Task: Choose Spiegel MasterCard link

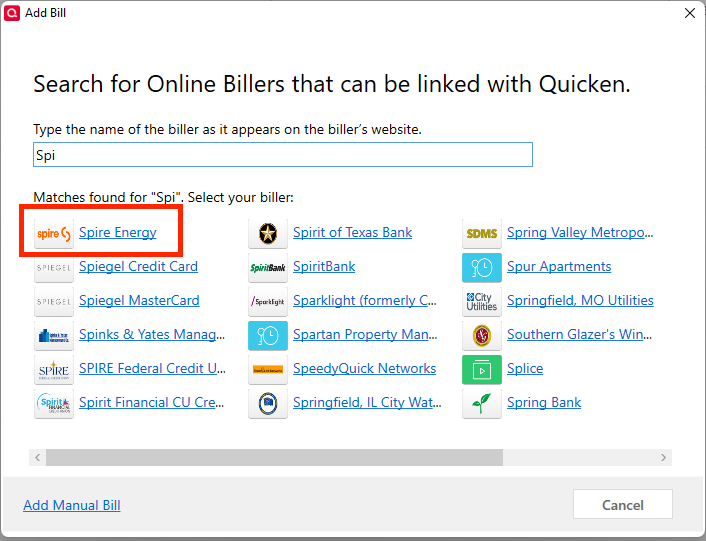Action: point(139,300)
